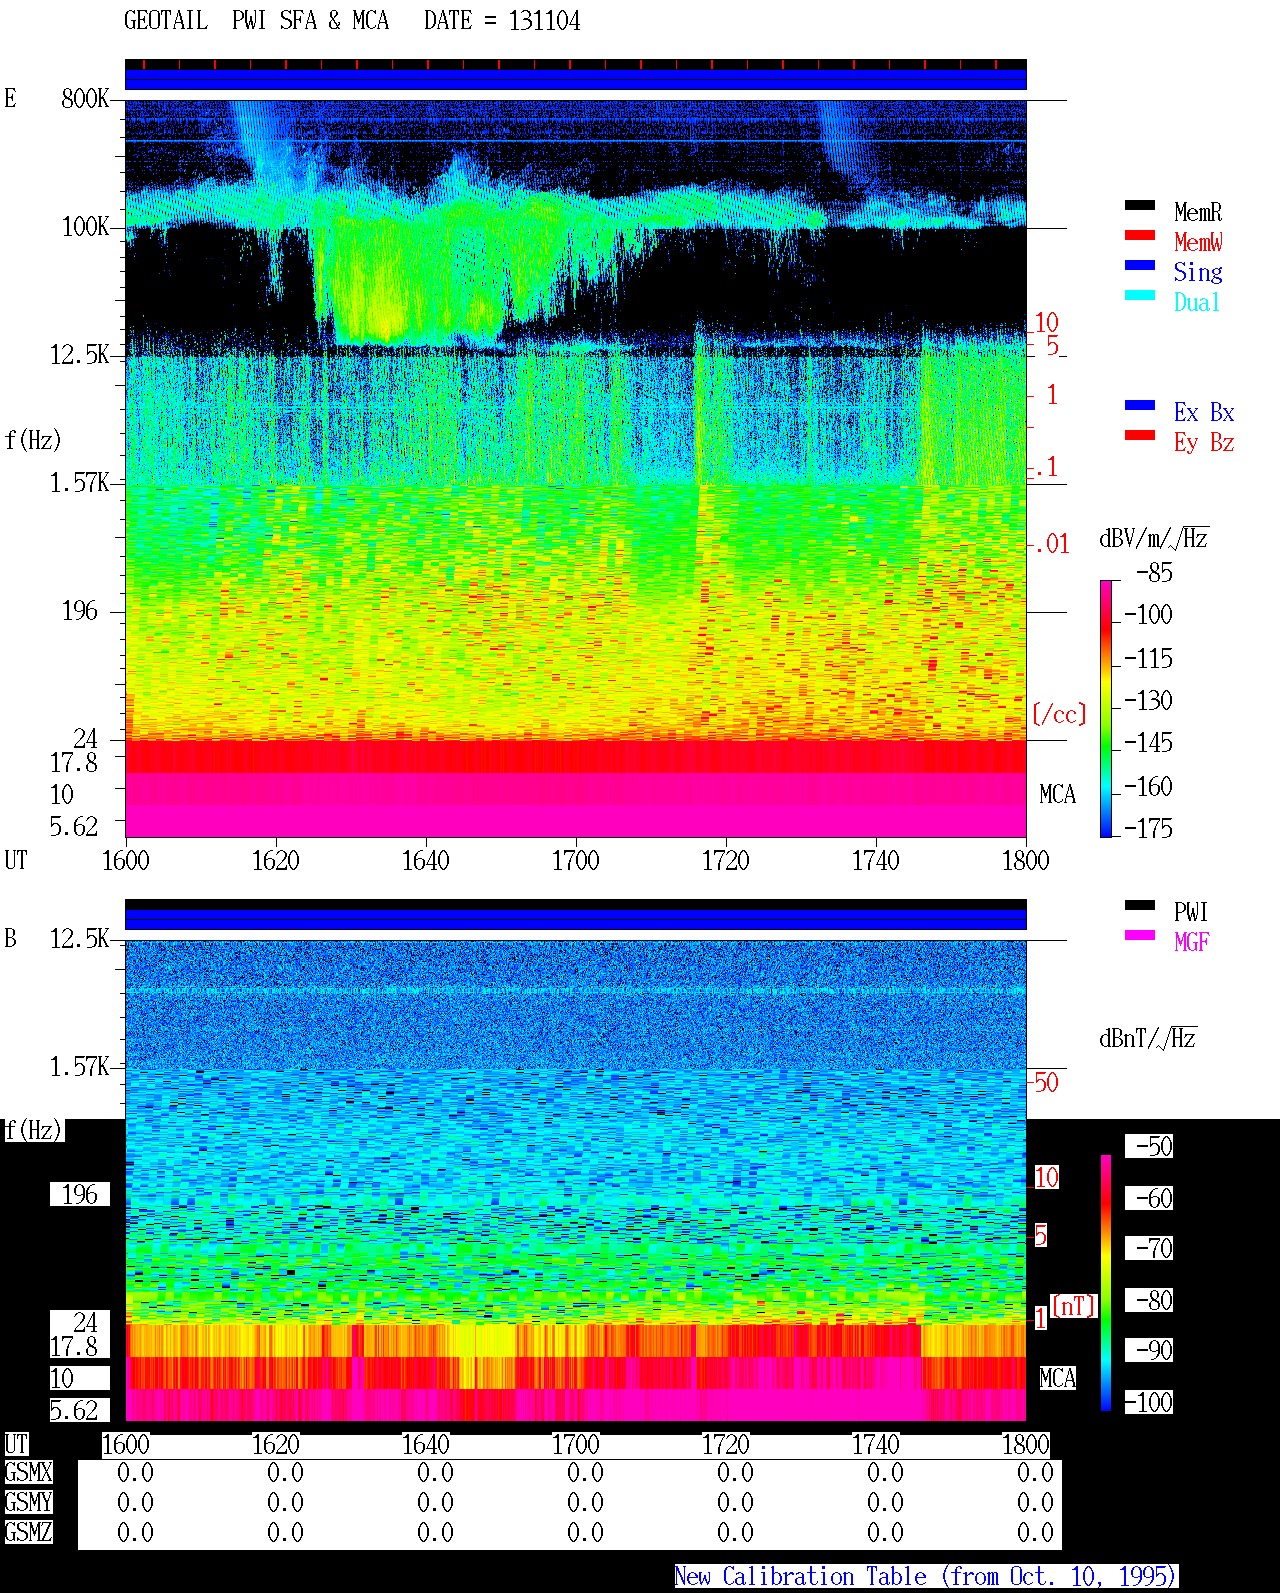Click the blue mode bar above B spectrogram
1280x1593 pixels.
576,918
